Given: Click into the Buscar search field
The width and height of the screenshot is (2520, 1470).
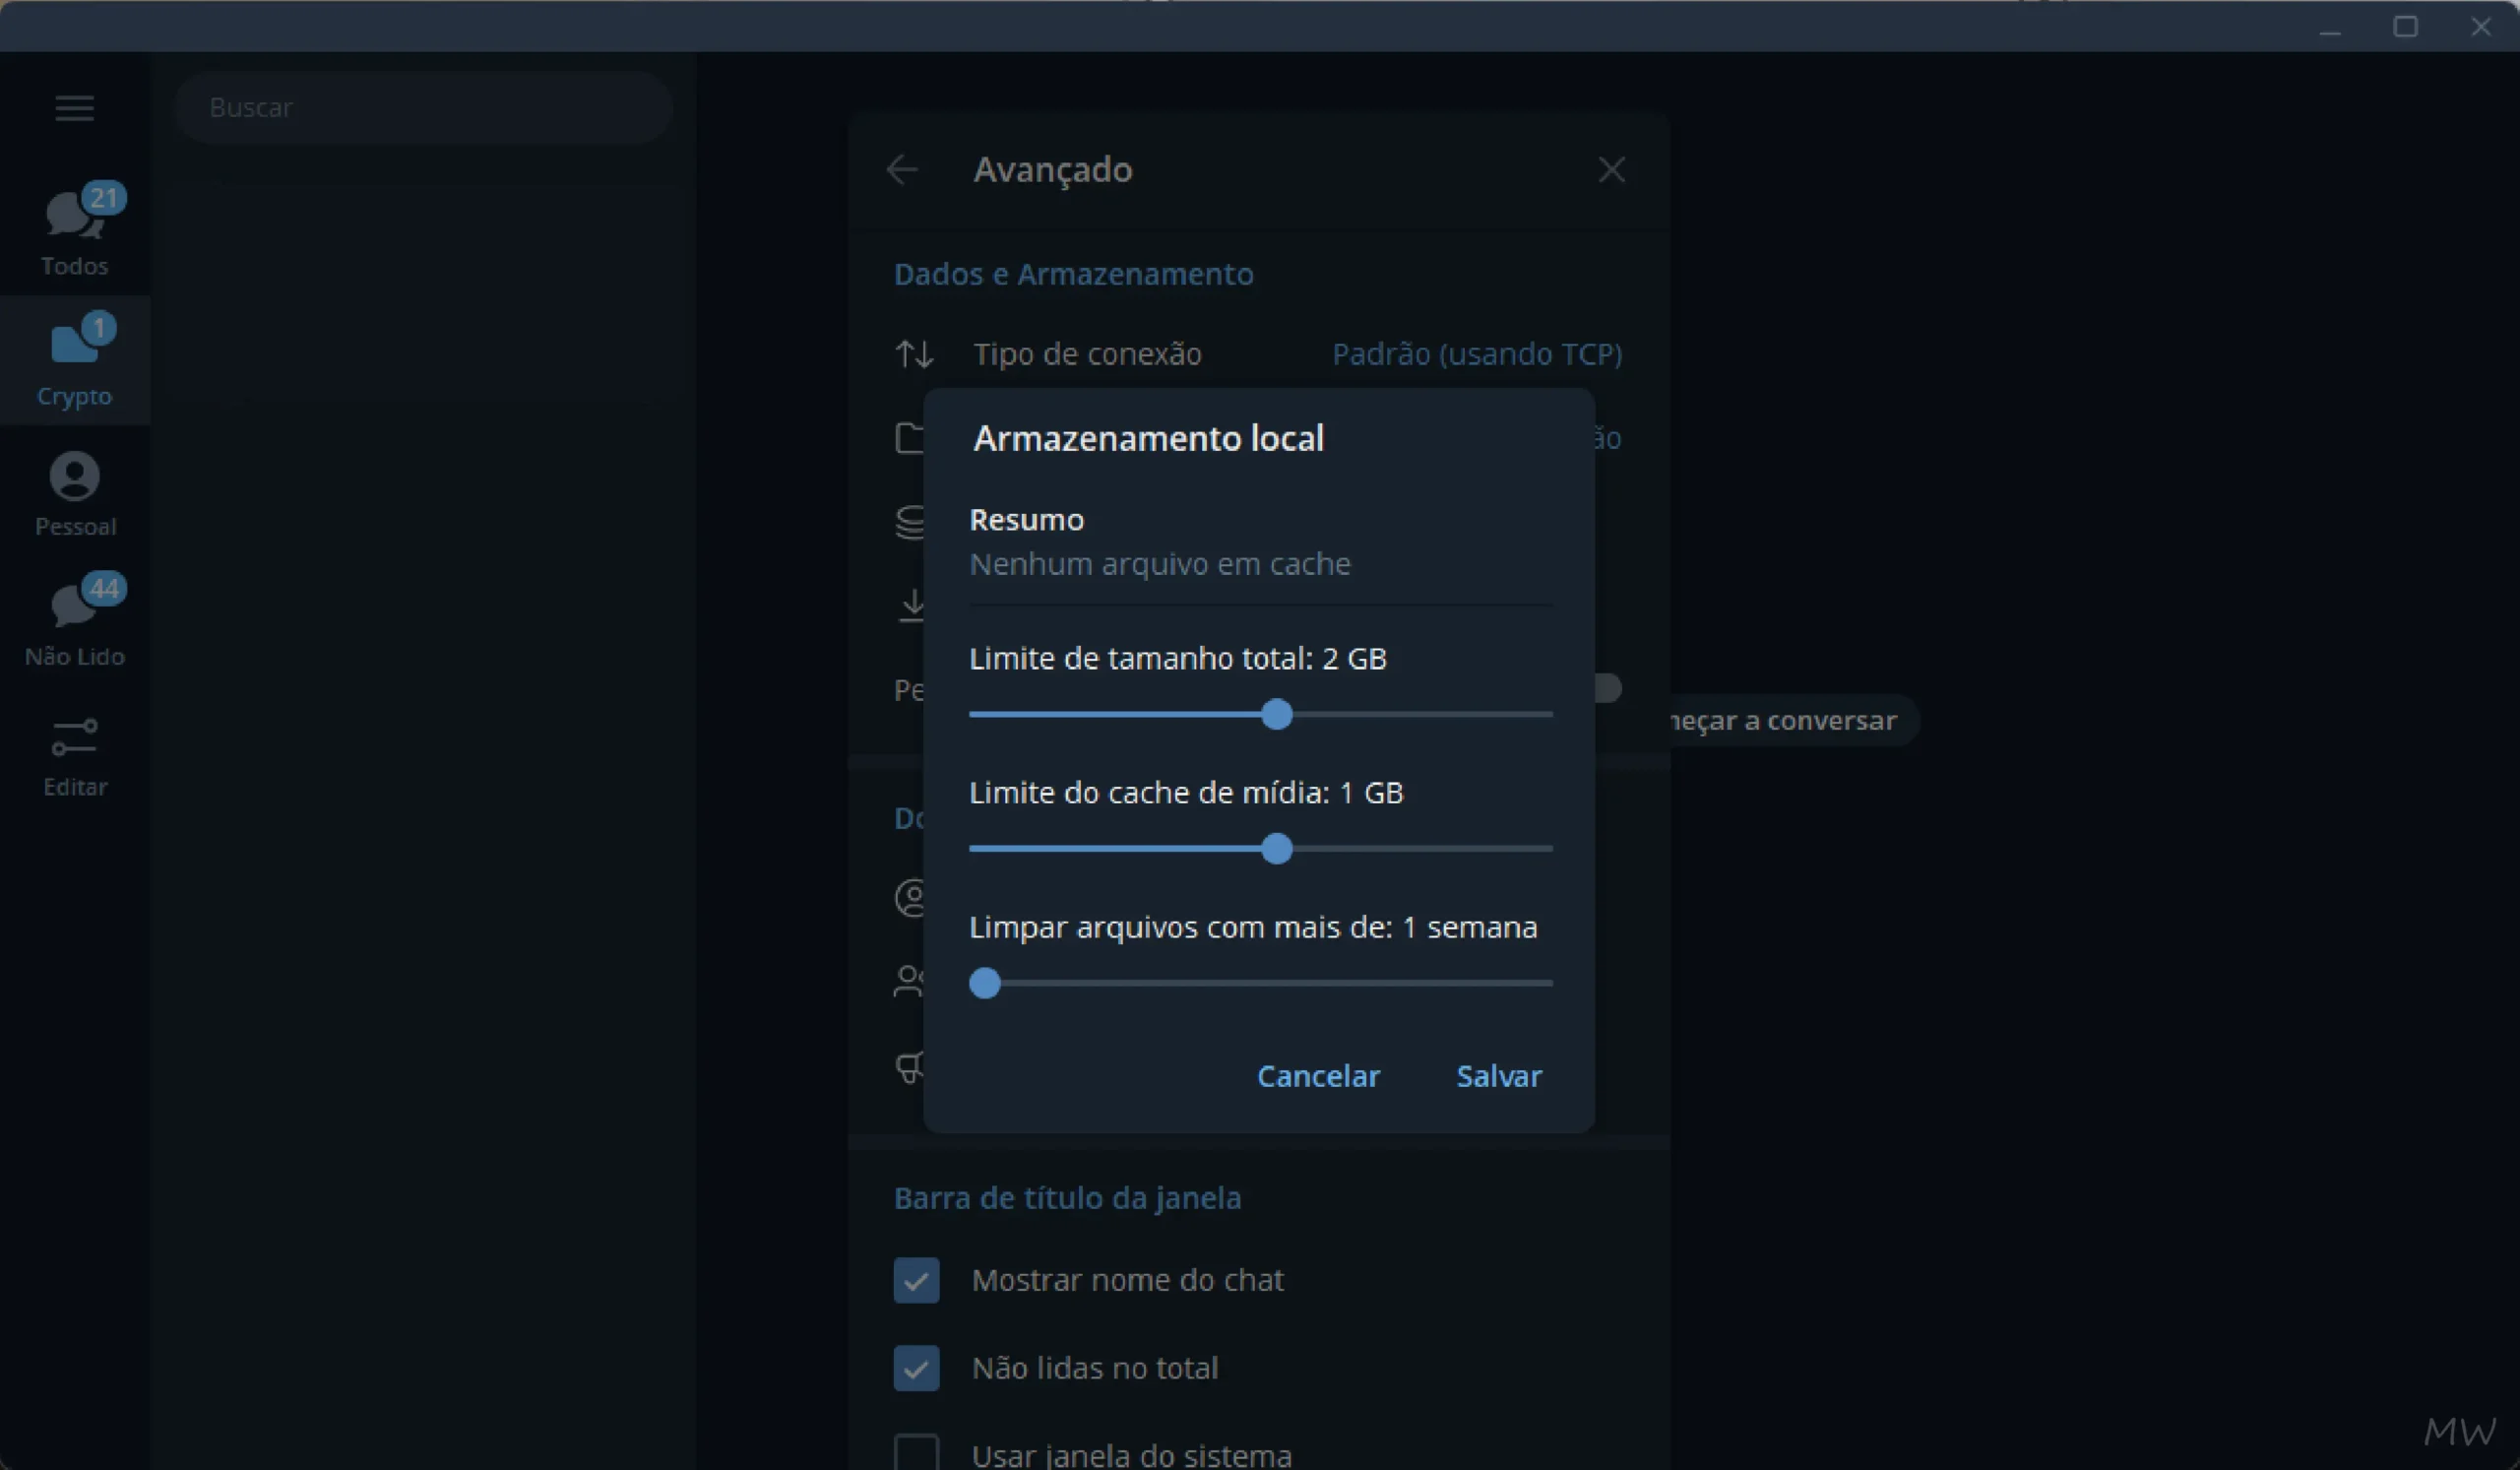Looking at the screenshot, I should [x=423, y=107].
